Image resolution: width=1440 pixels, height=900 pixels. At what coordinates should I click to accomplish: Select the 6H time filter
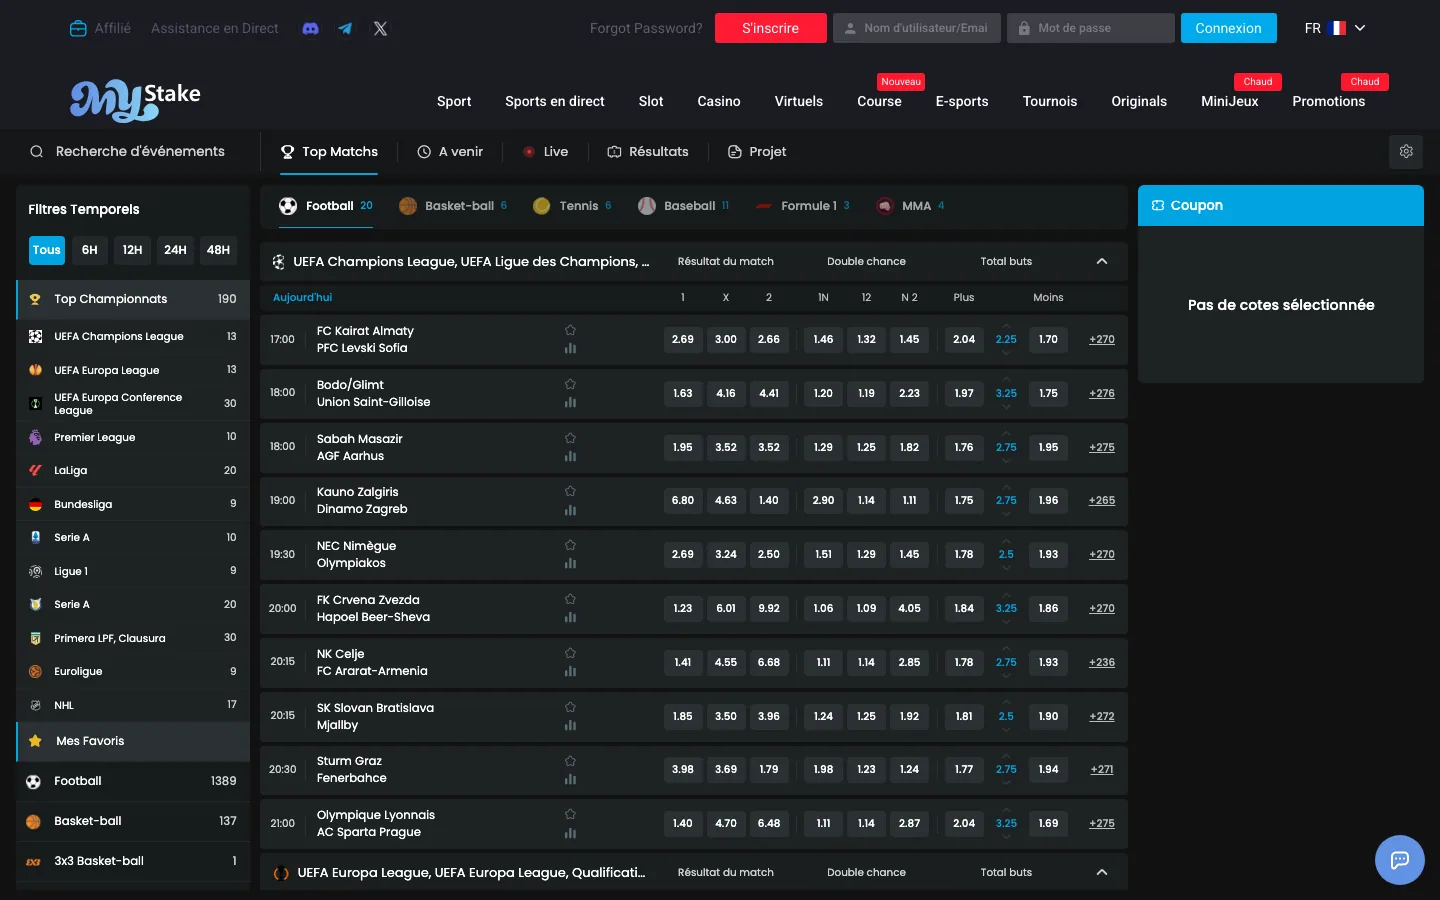(90, 250)
